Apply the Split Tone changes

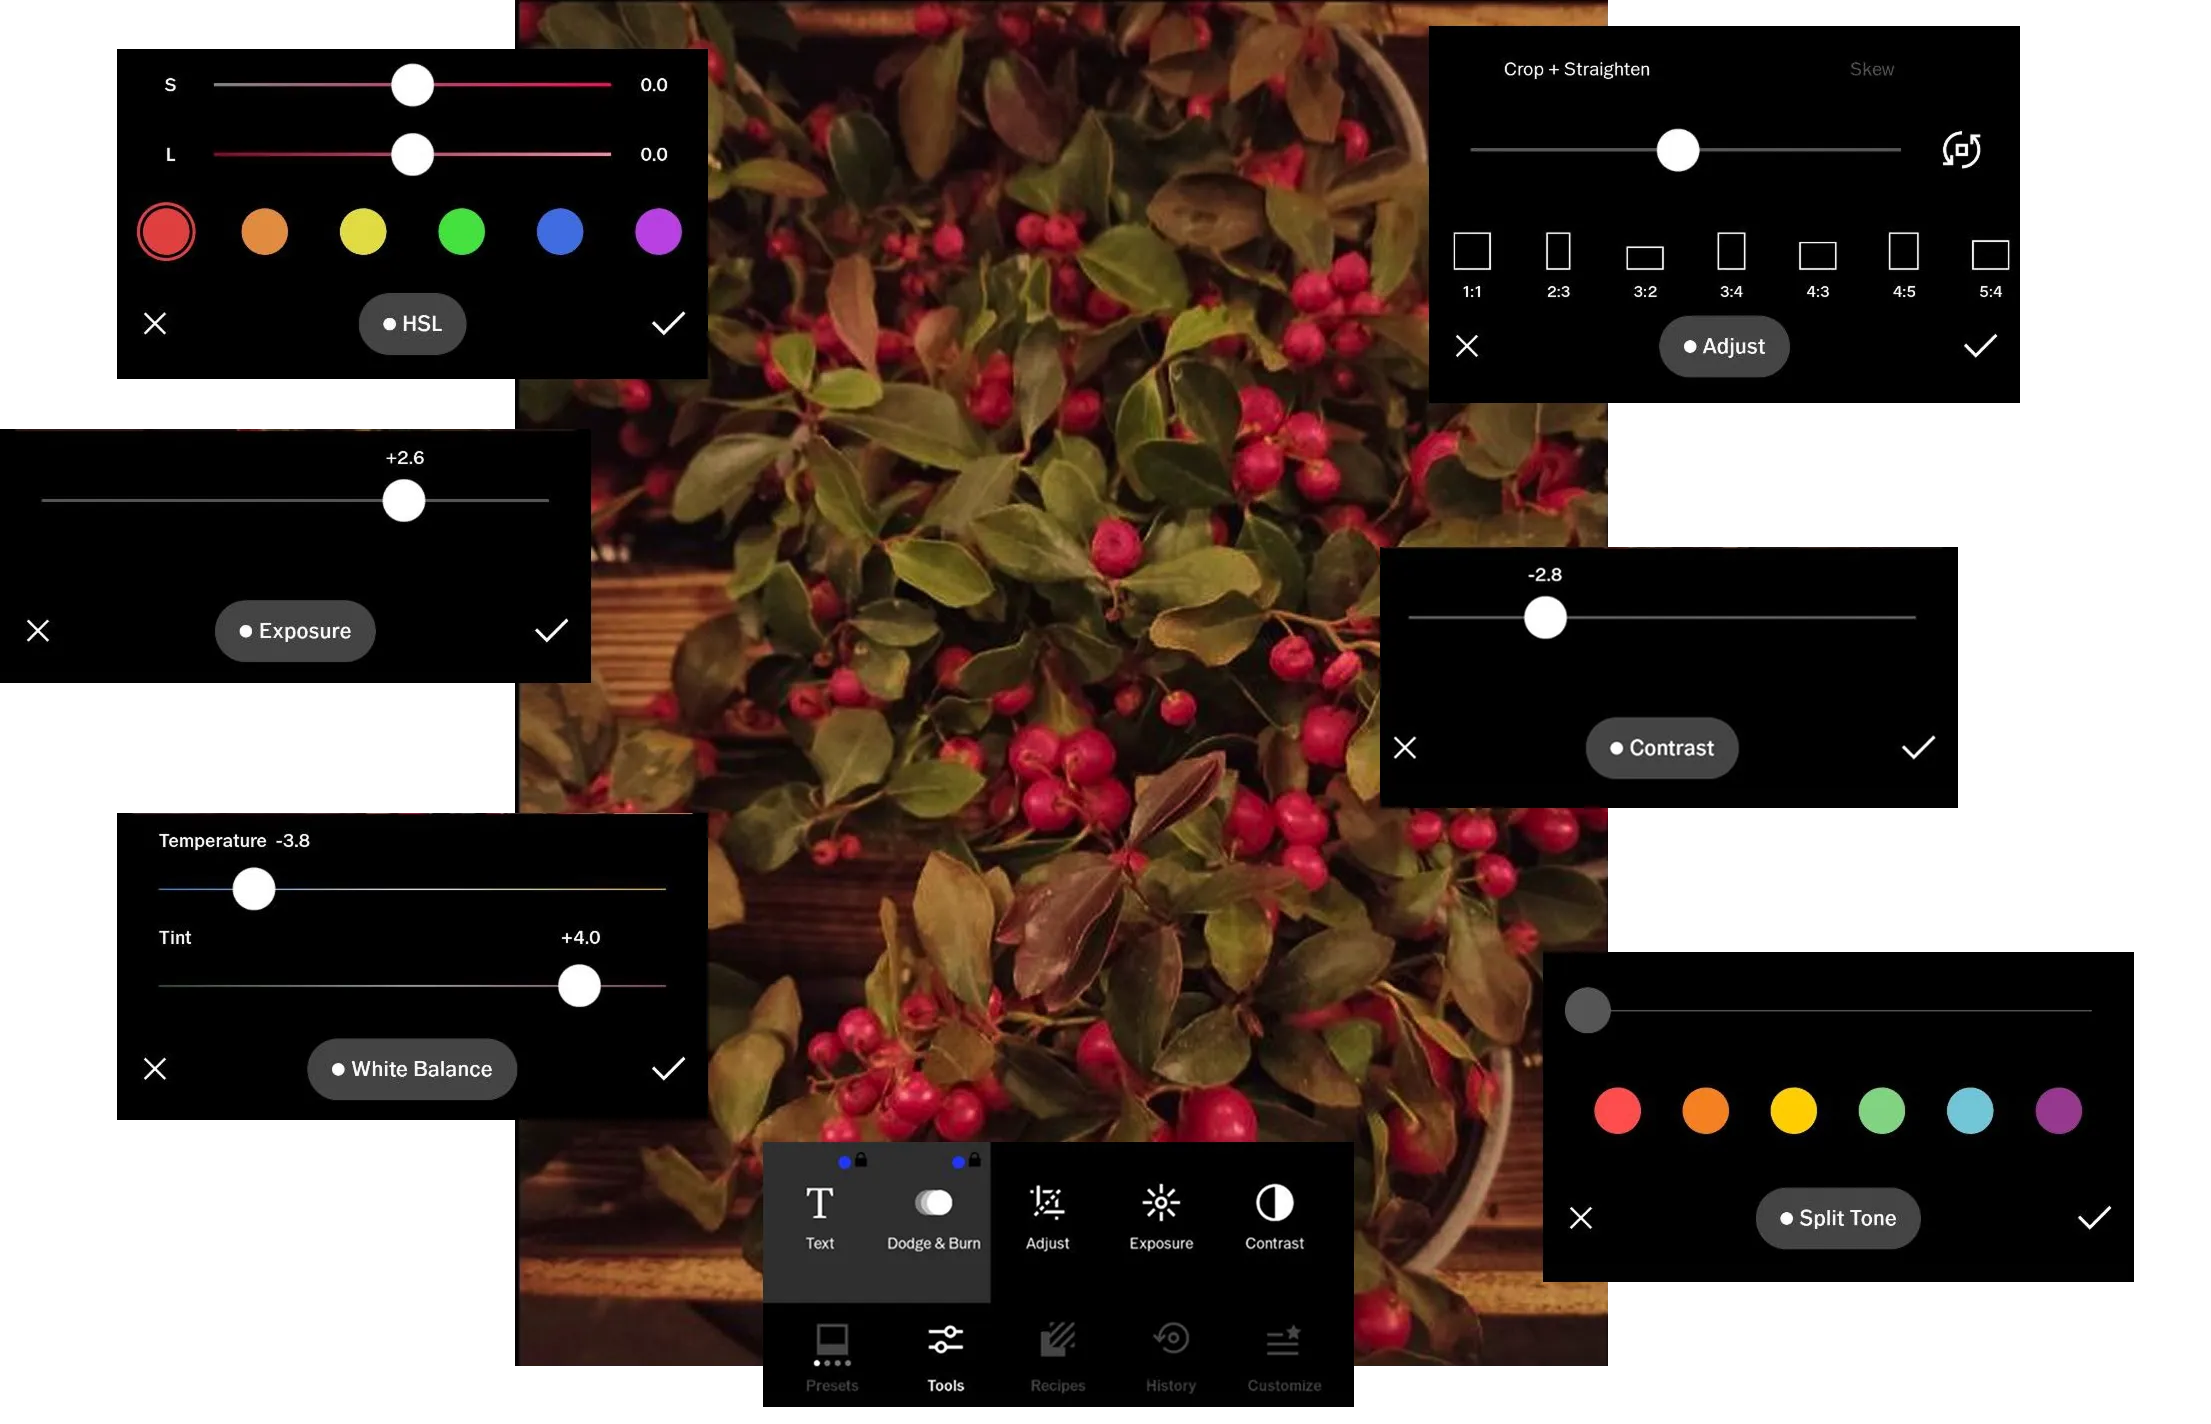(x=2093, y=1217)
